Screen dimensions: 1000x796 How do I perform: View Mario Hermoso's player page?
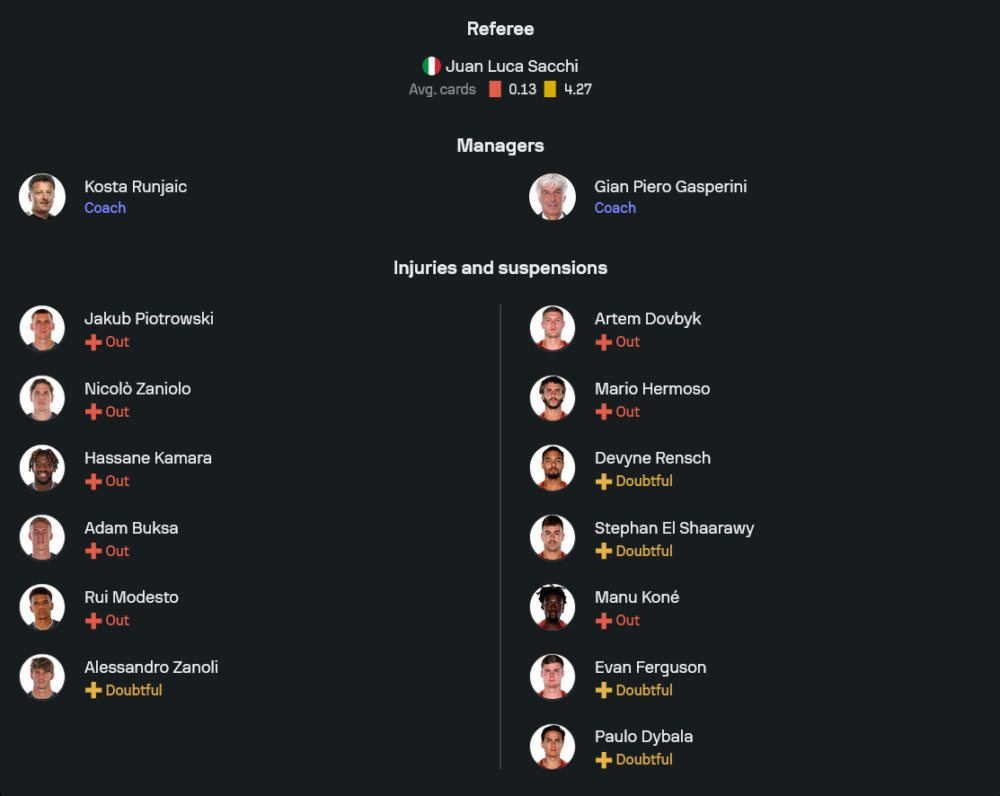652,389
